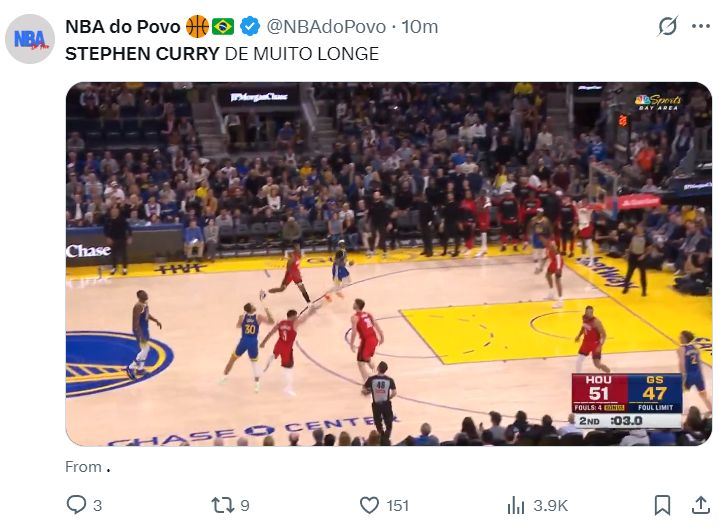Click the 151 likes count

398,506
